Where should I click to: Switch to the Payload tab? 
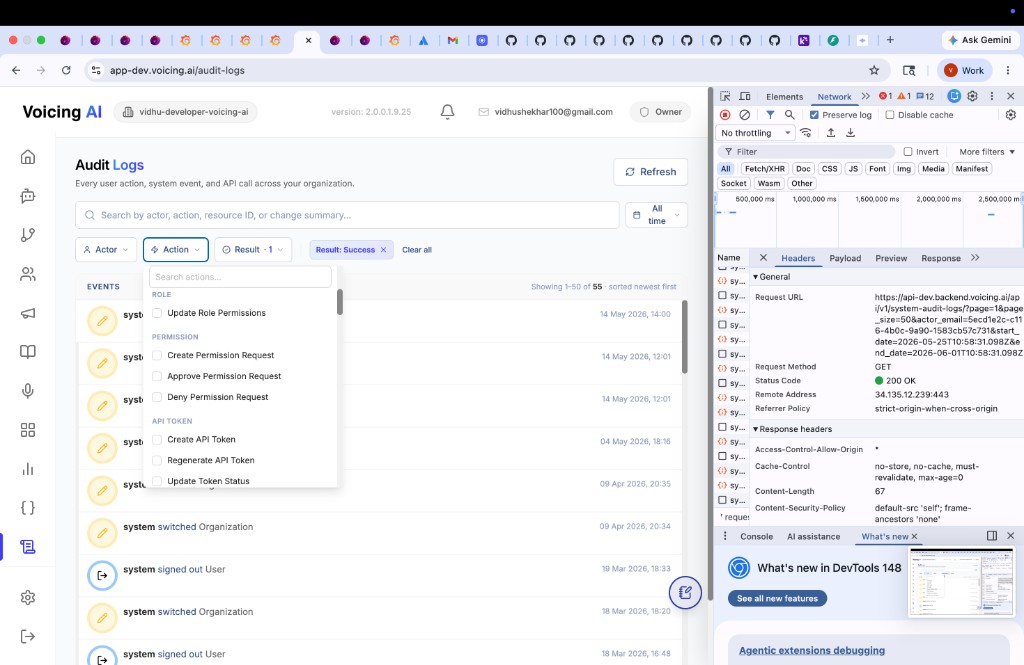845,258
